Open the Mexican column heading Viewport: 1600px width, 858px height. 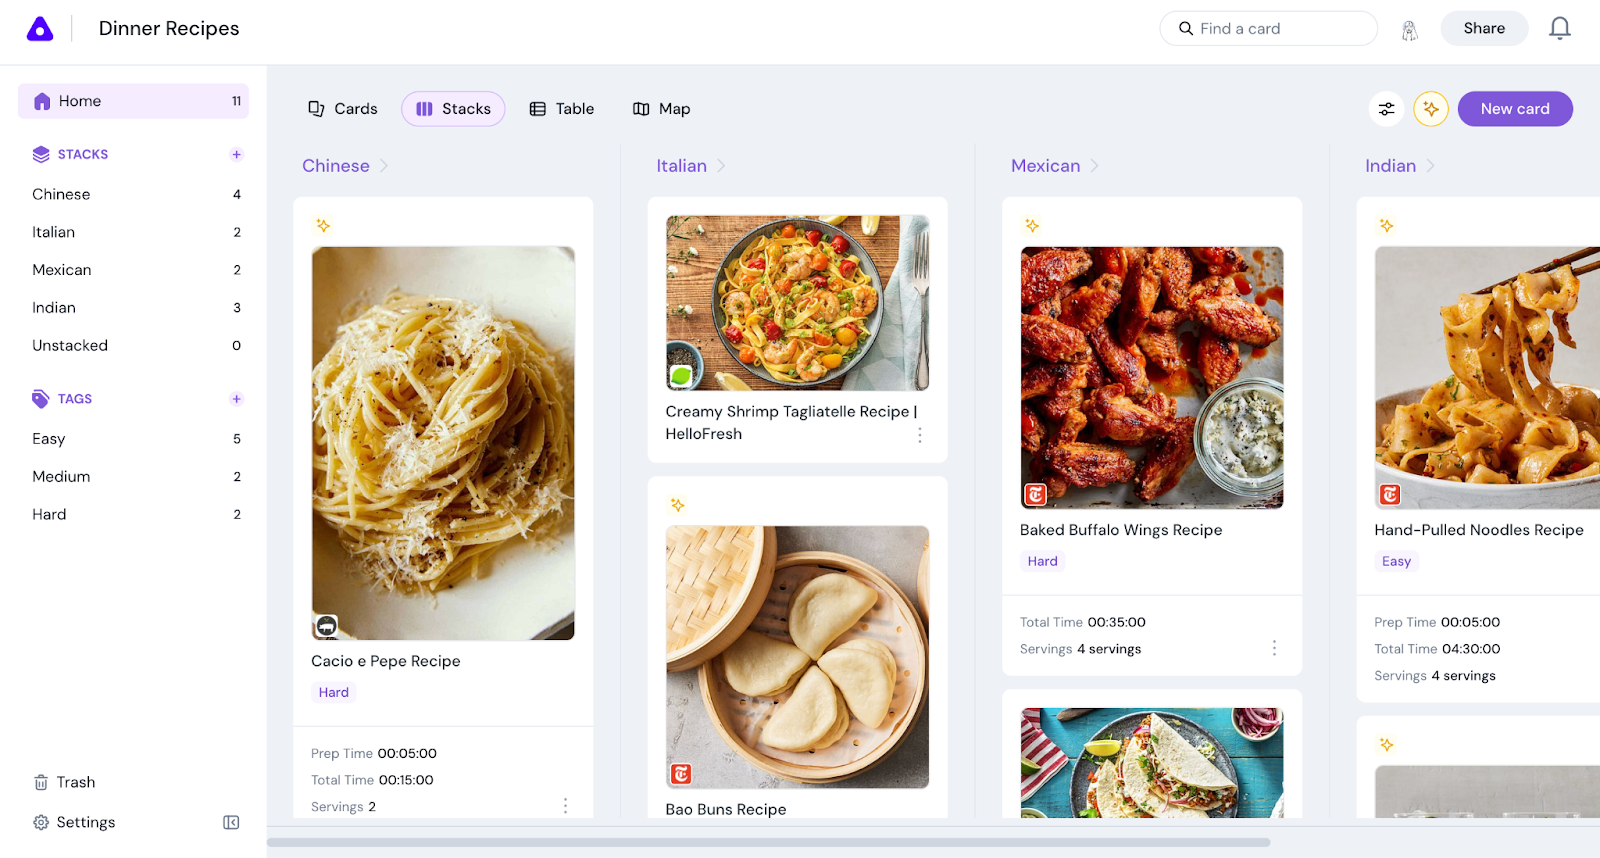click(x=1046, y=166)
